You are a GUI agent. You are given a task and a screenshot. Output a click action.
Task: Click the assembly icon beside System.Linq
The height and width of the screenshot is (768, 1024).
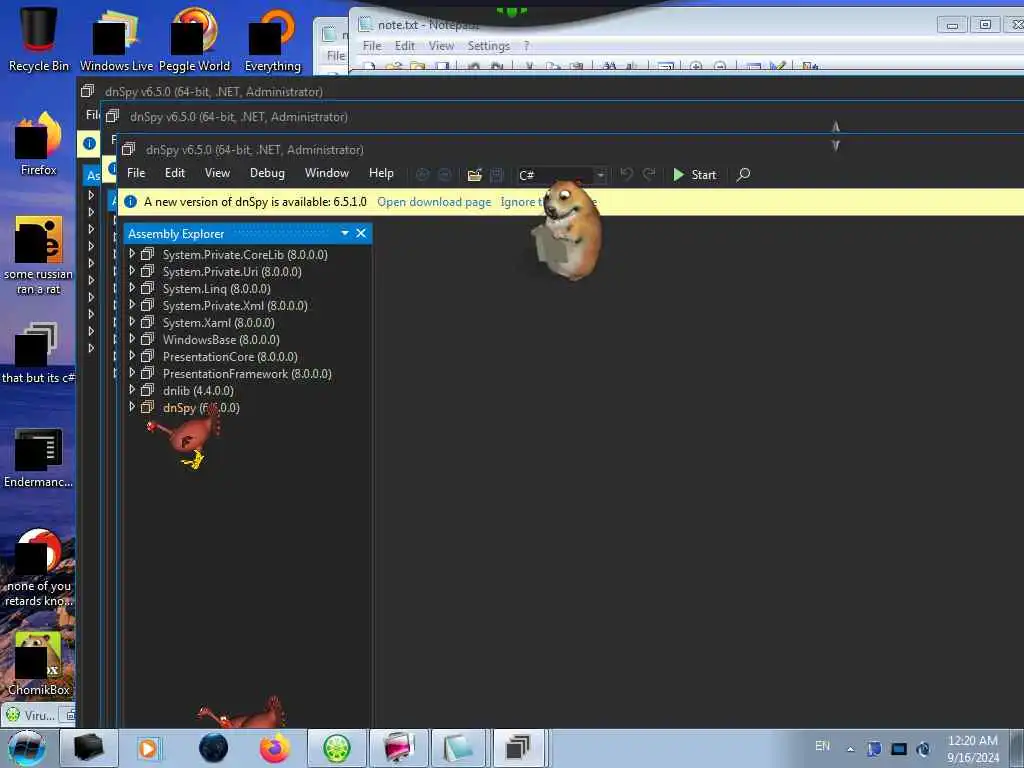tap(148, 287)
